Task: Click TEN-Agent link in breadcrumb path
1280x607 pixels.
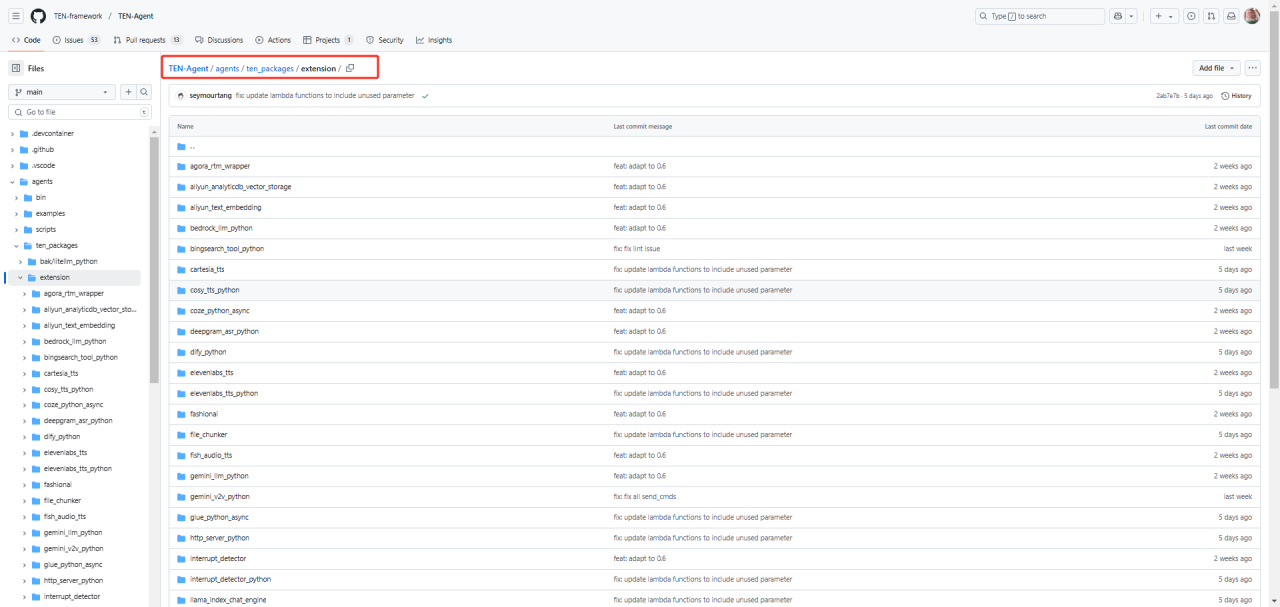Action: click(x=188, y=68)
